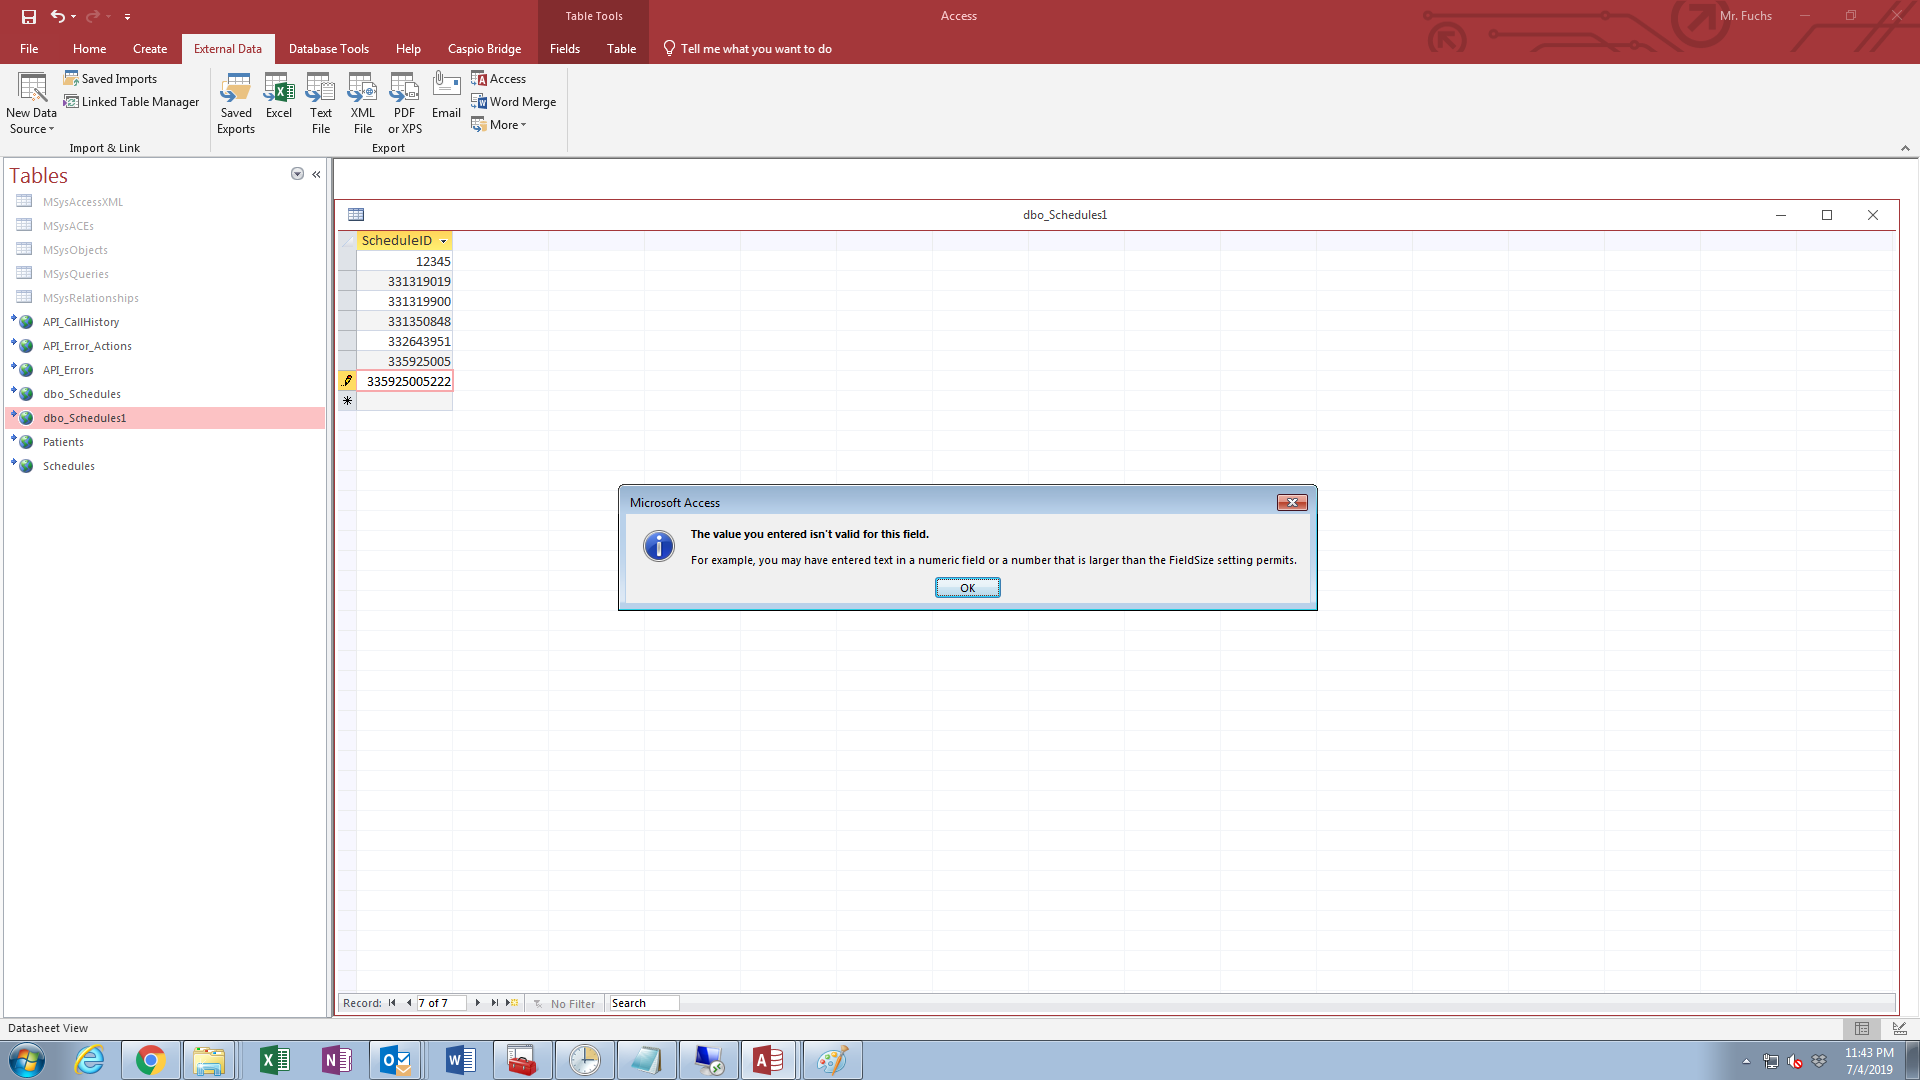Collapse the ribbon with the arrow

(x=1905, y=148)
